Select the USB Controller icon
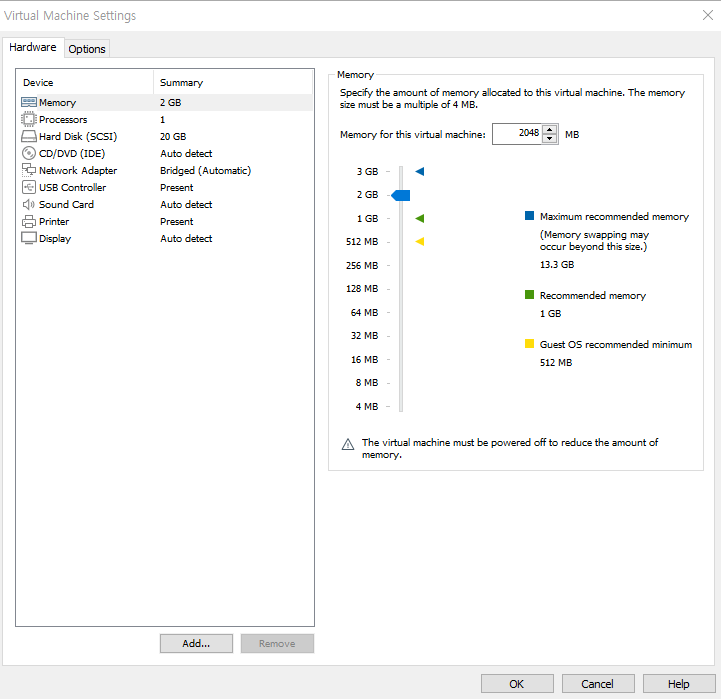Viewport: 721px width, 699px height. 29,187
